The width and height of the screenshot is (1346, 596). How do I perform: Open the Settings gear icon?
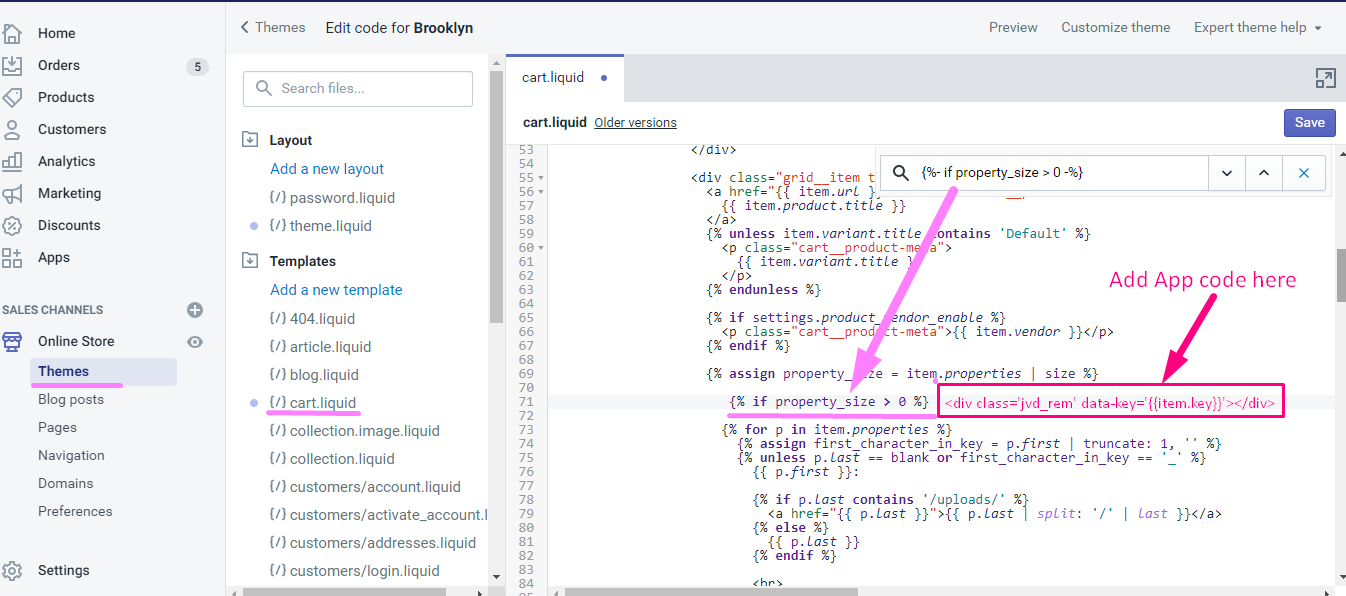click(12, 571)
